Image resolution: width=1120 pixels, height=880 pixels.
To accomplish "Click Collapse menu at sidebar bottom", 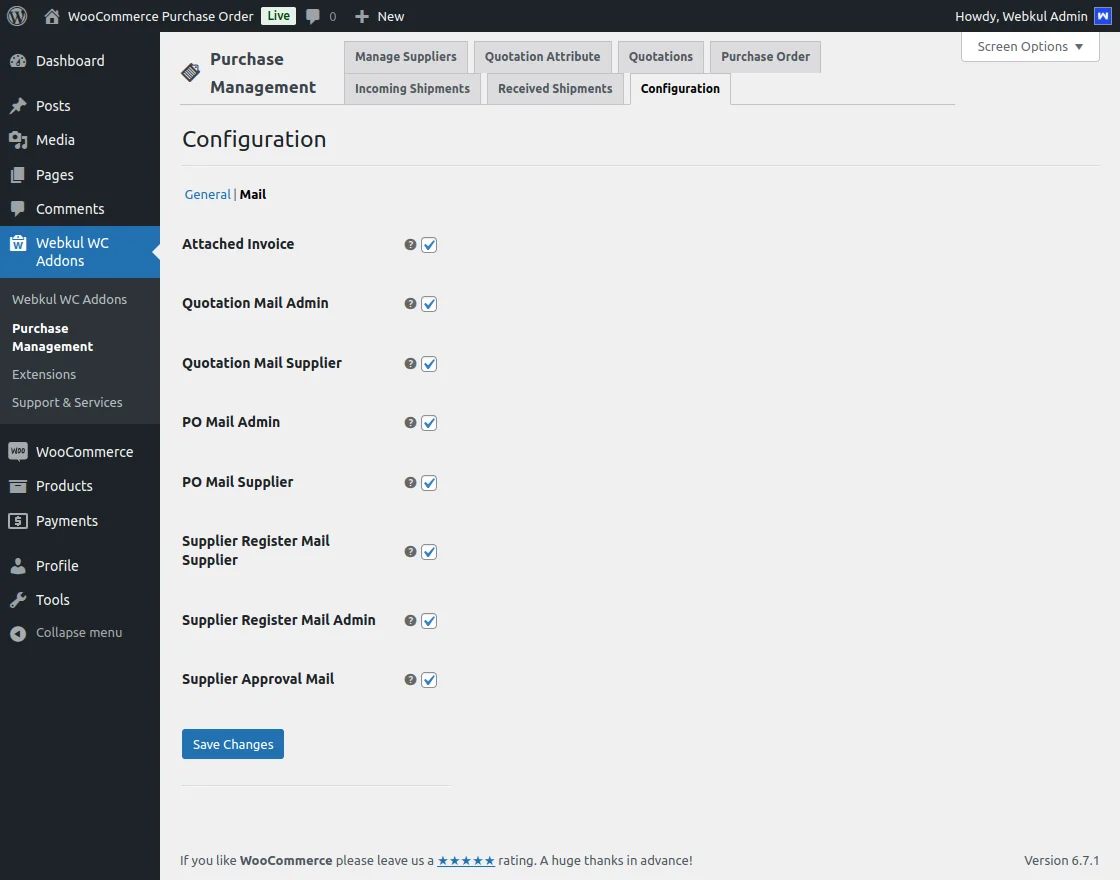I will coord(67,632).
